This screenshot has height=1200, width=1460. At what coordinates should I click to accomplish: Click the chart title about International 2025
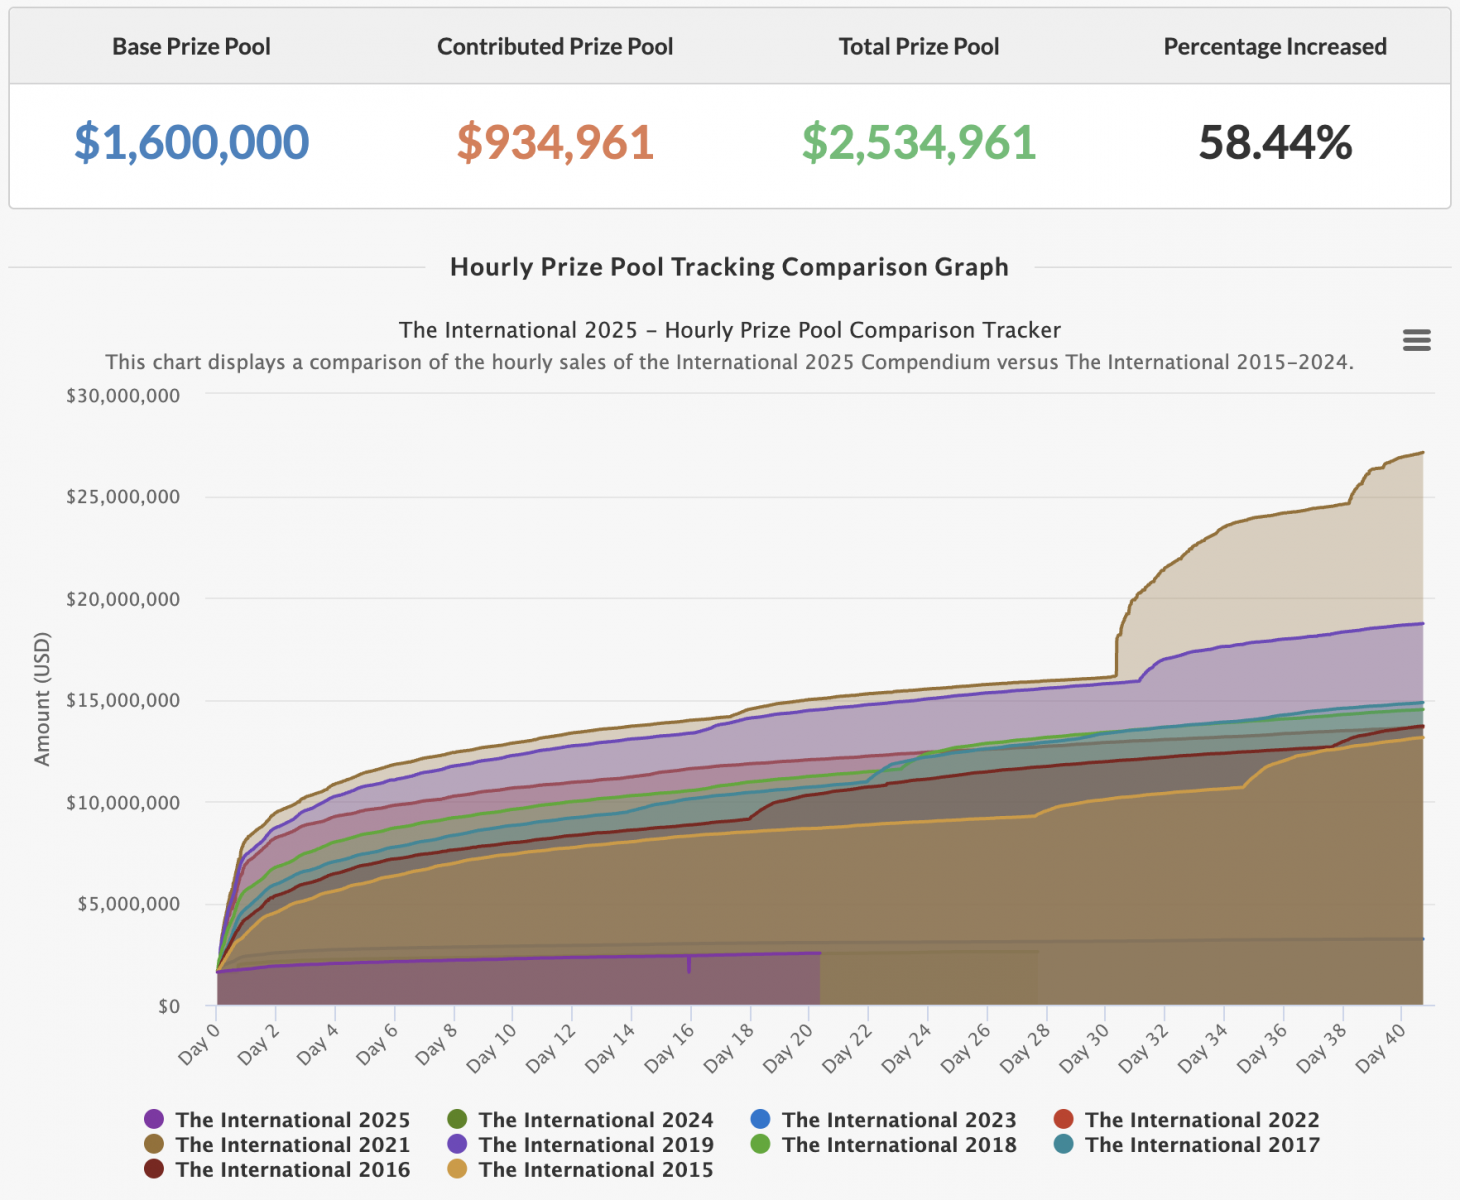pyautogui.click(x=729, y=330)
